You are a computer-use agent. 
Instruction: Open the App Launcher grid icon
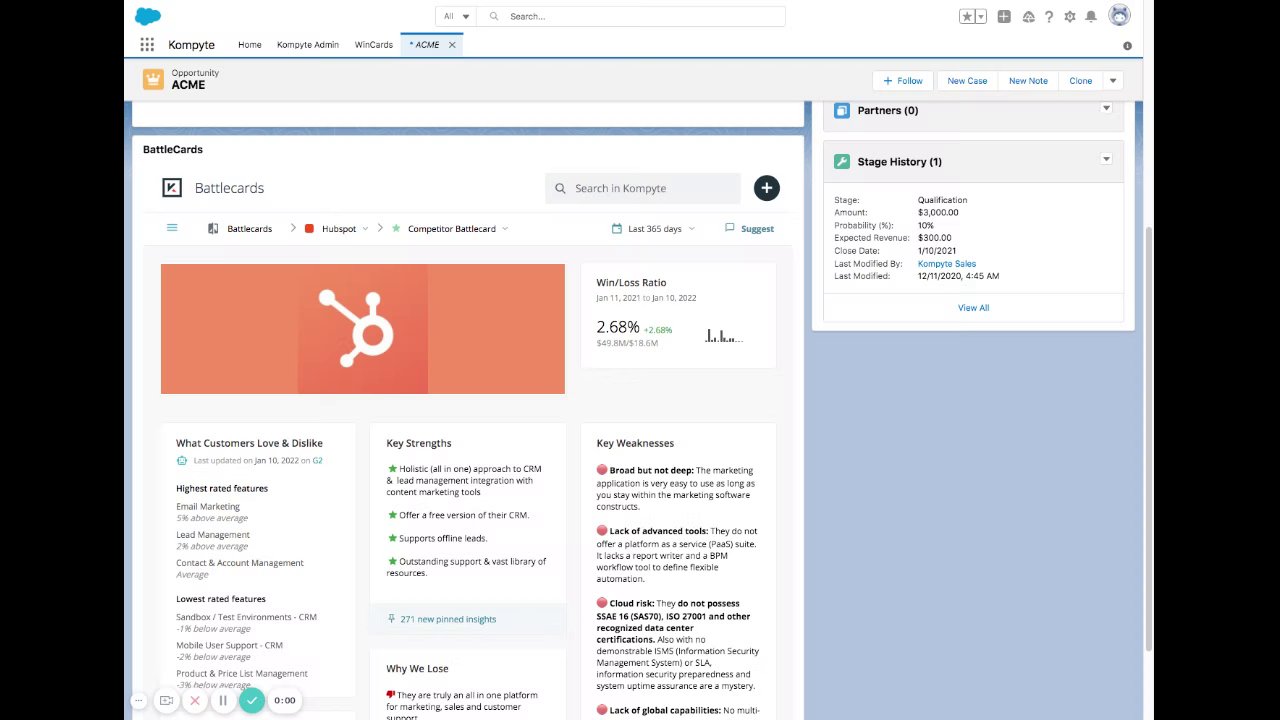click(x=147, y=45)
